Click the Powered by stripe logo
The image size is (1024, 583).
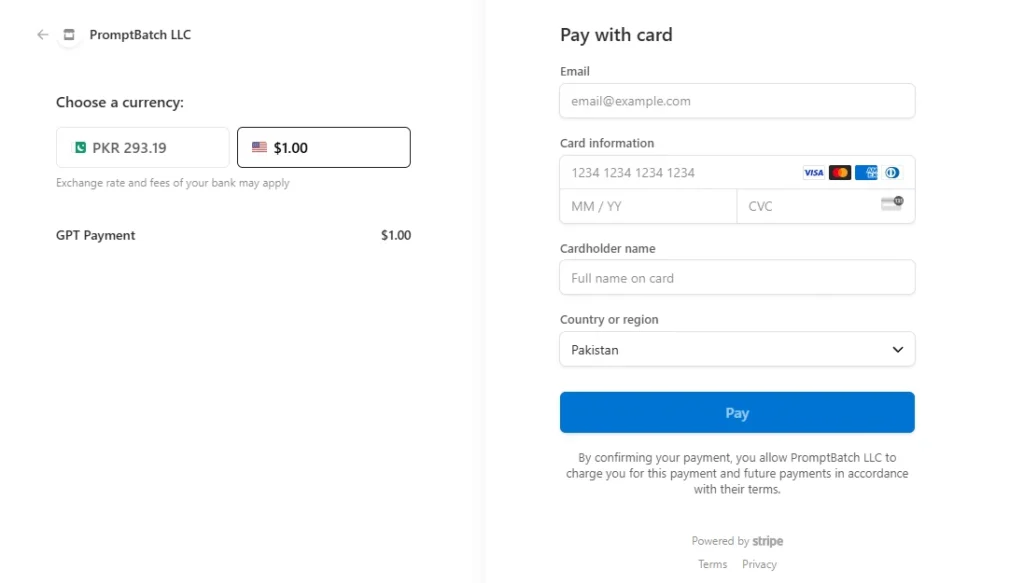pos(737,540)
